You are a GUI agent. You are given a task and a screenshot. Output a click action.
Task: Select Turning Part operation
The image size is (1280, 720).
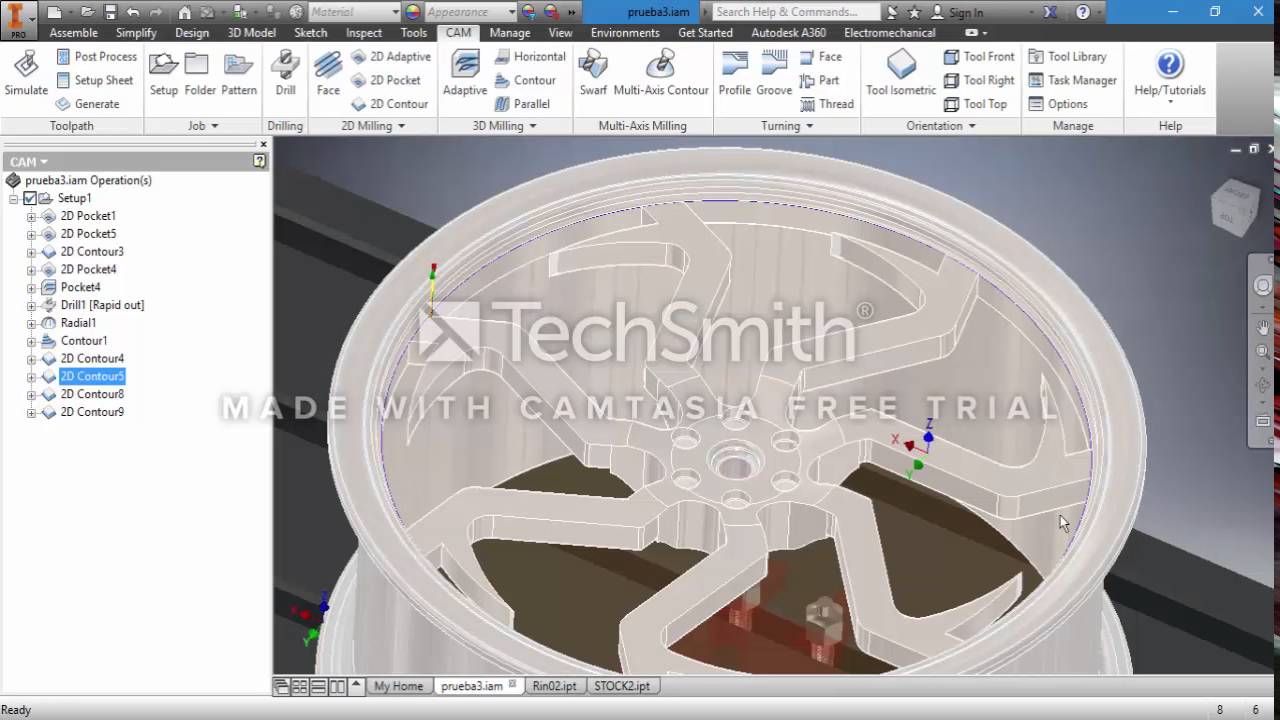820,80
